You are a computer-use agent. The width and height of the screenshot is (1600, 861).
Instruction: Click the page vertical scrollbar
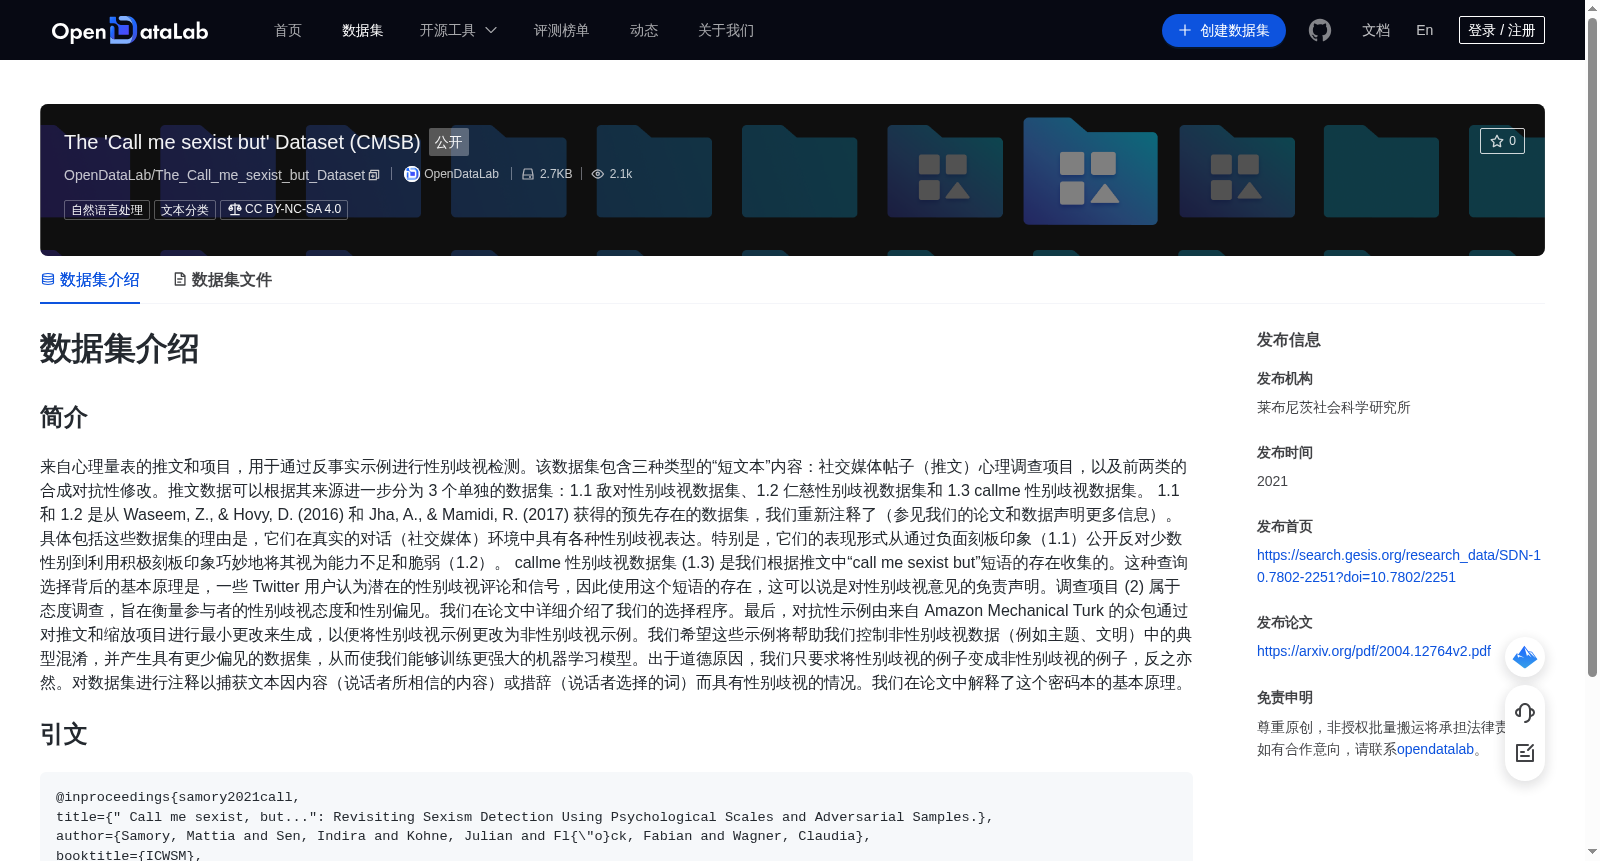click(1592, 350)
